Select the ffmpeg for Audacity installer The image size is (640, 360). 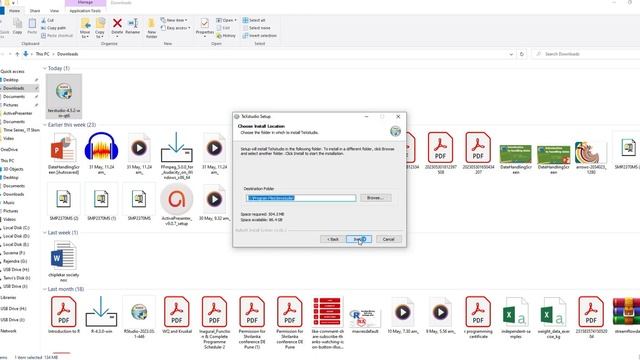click(x=177, y=156)
